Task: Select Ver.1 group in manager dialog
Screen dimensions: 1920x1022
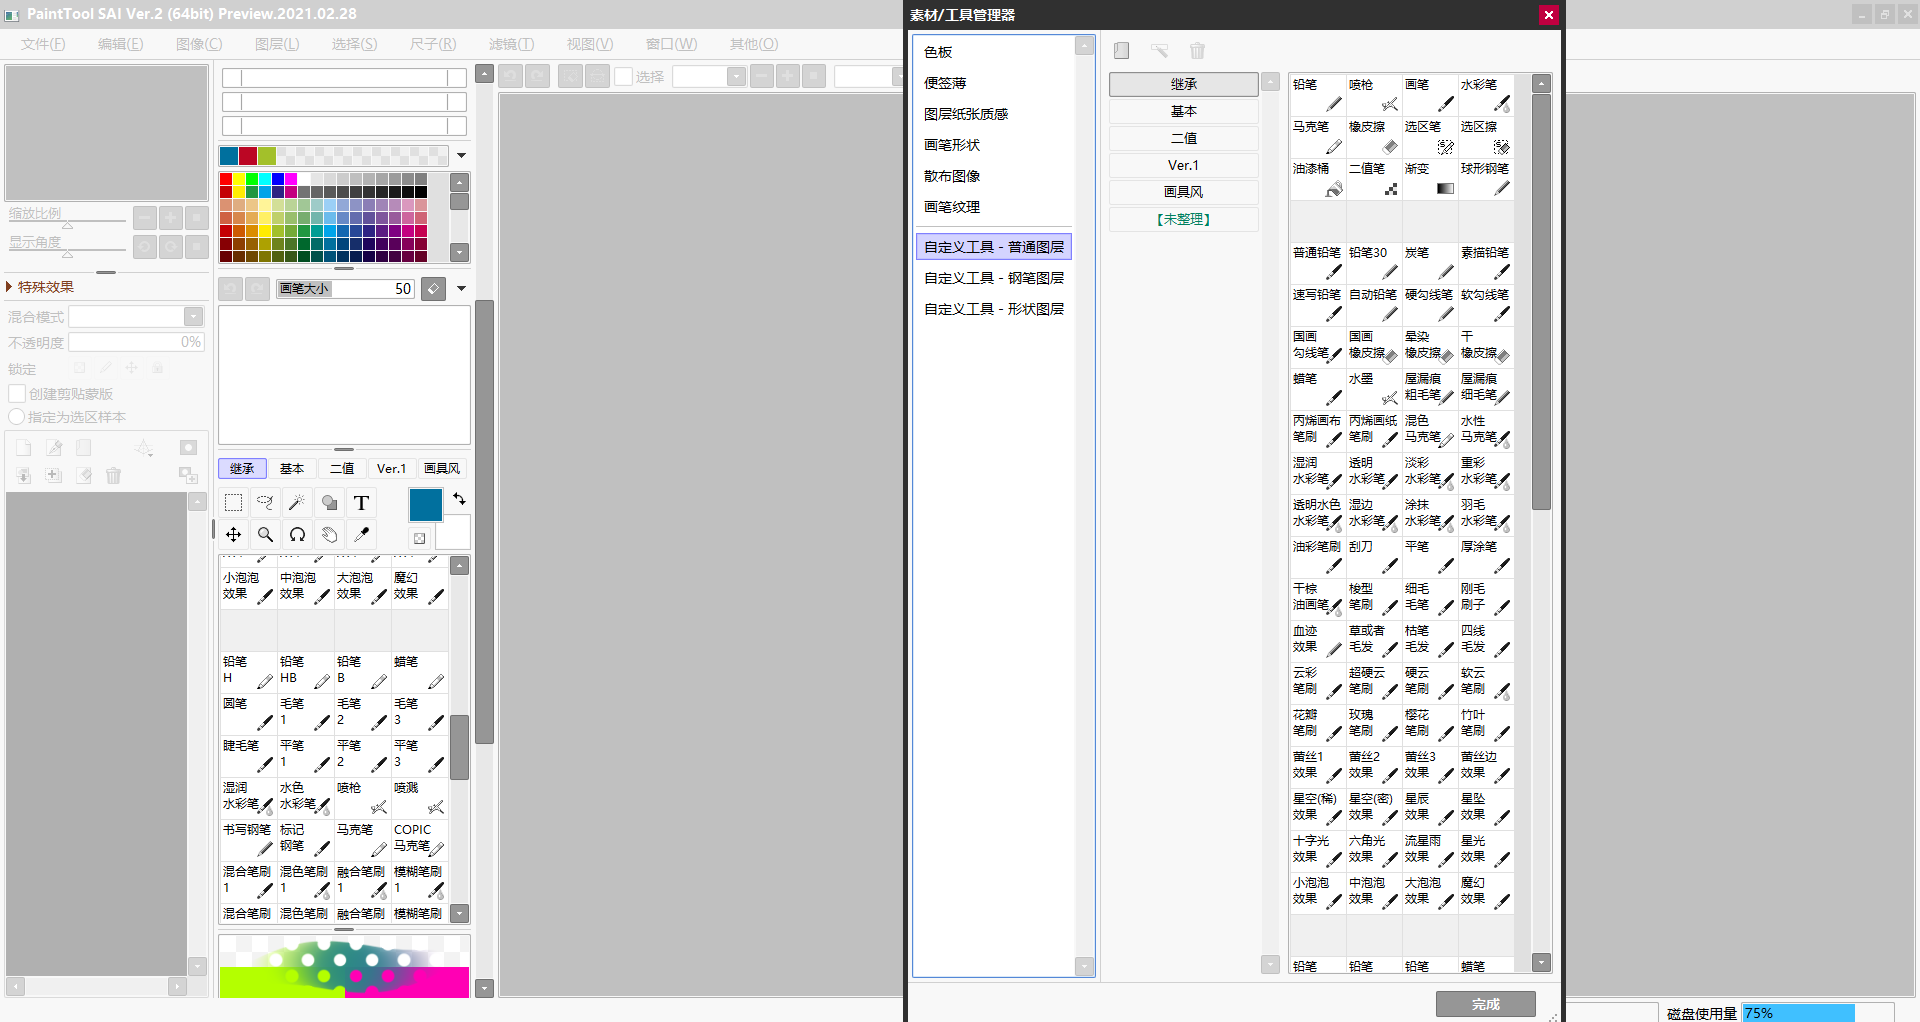Action: tap(1183, 165)
